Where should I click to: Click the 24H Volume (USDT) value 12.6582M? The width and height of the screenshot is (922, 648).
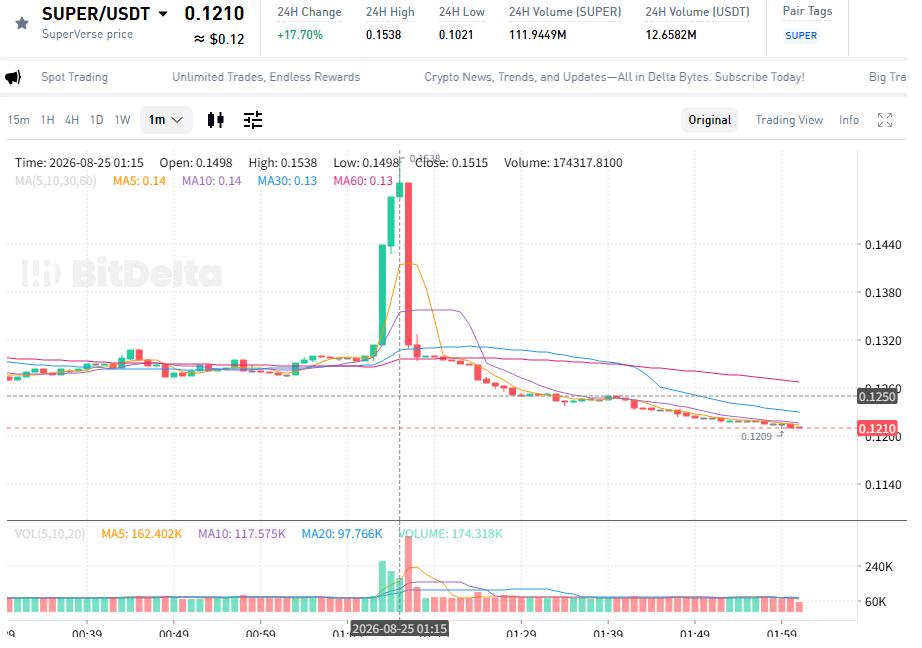(x=671, y=35)
